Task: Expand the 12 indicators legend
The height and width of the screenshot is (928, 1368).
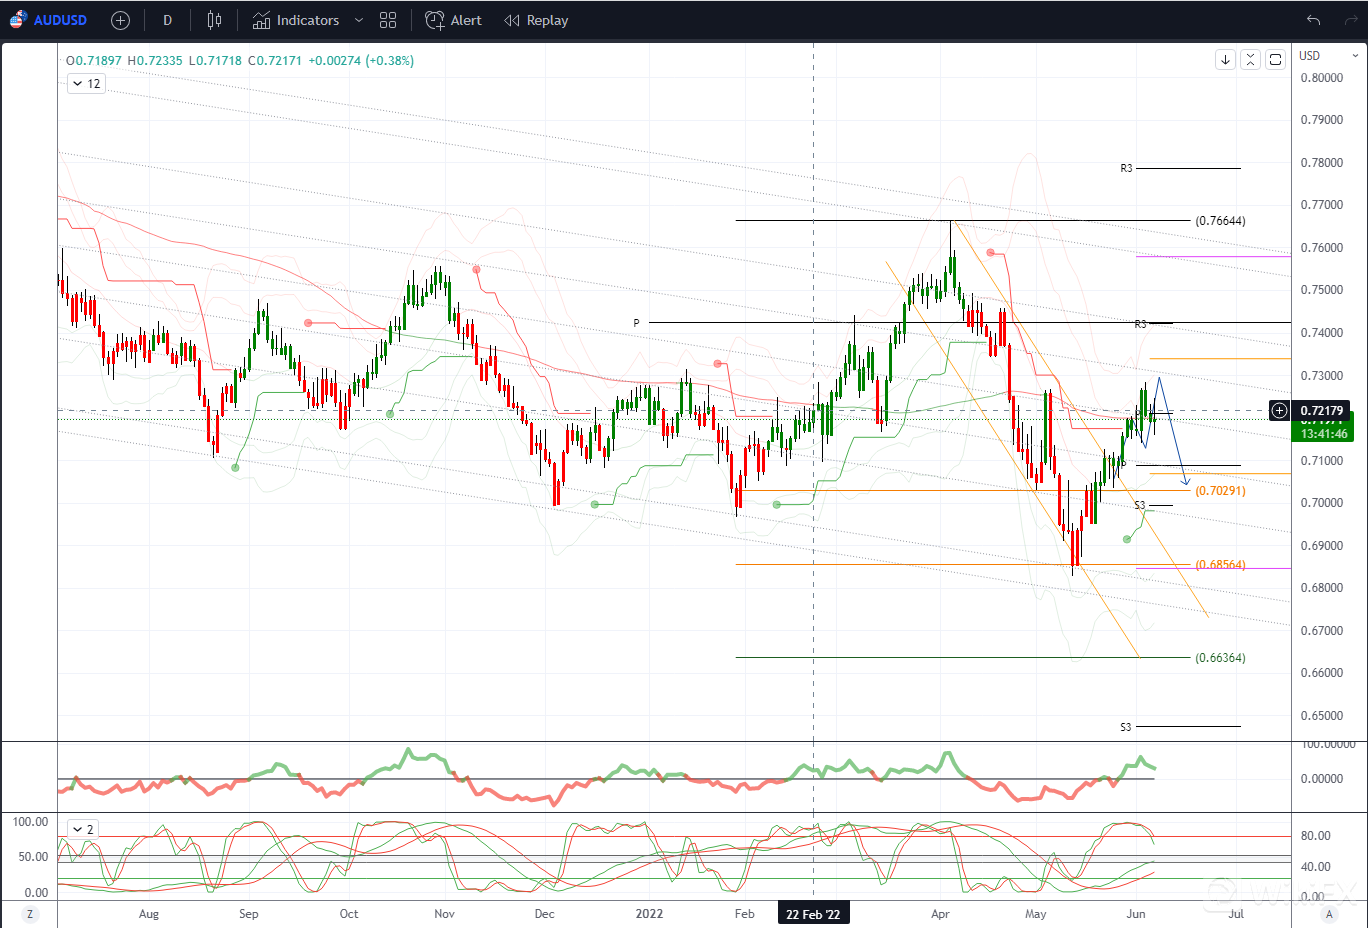Action: pyautogui.click(x=86, y=84)
